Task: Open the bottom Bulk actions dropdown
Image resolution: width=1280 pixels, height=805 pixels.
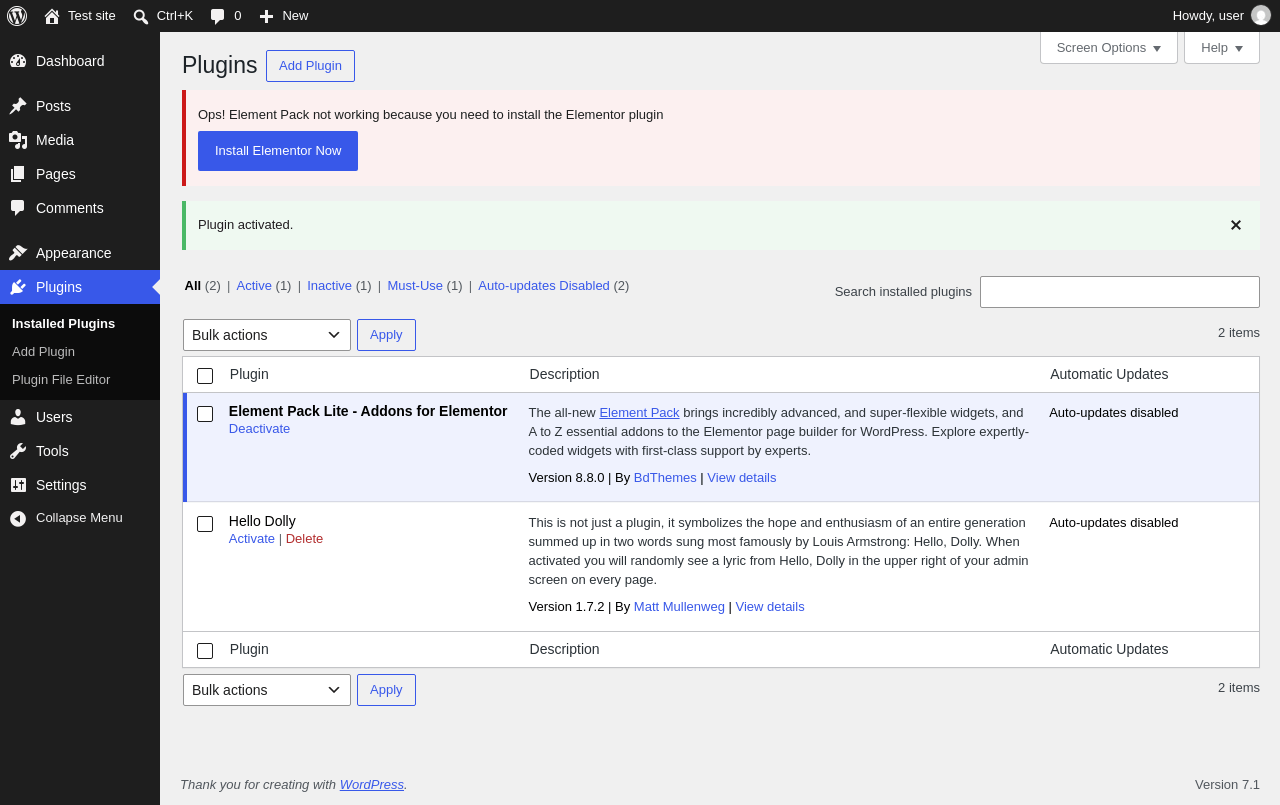Action: pyautogui.click(x=267, y=690)
